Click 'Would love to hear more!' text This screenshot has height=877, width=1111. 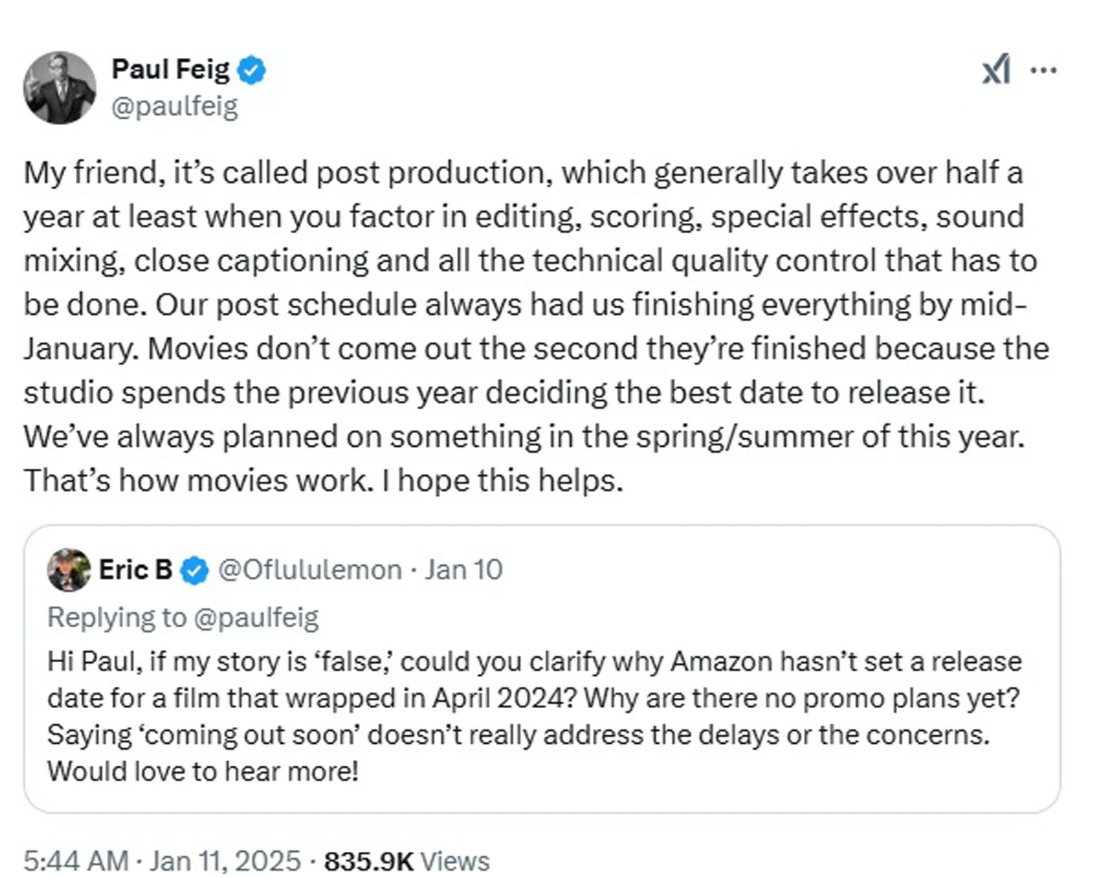tap(202, 772)
